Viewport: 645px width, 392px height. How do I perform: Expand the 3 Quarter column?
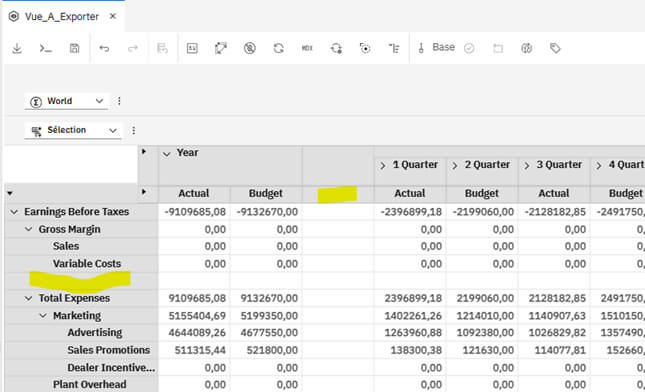527,166
